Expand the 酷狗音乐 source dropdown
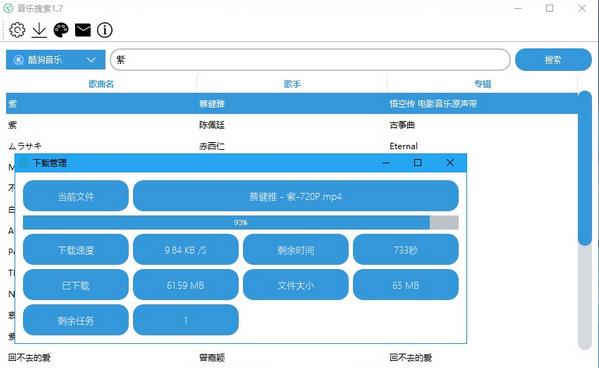Screen dimensions: 599x368 [56, 60]
